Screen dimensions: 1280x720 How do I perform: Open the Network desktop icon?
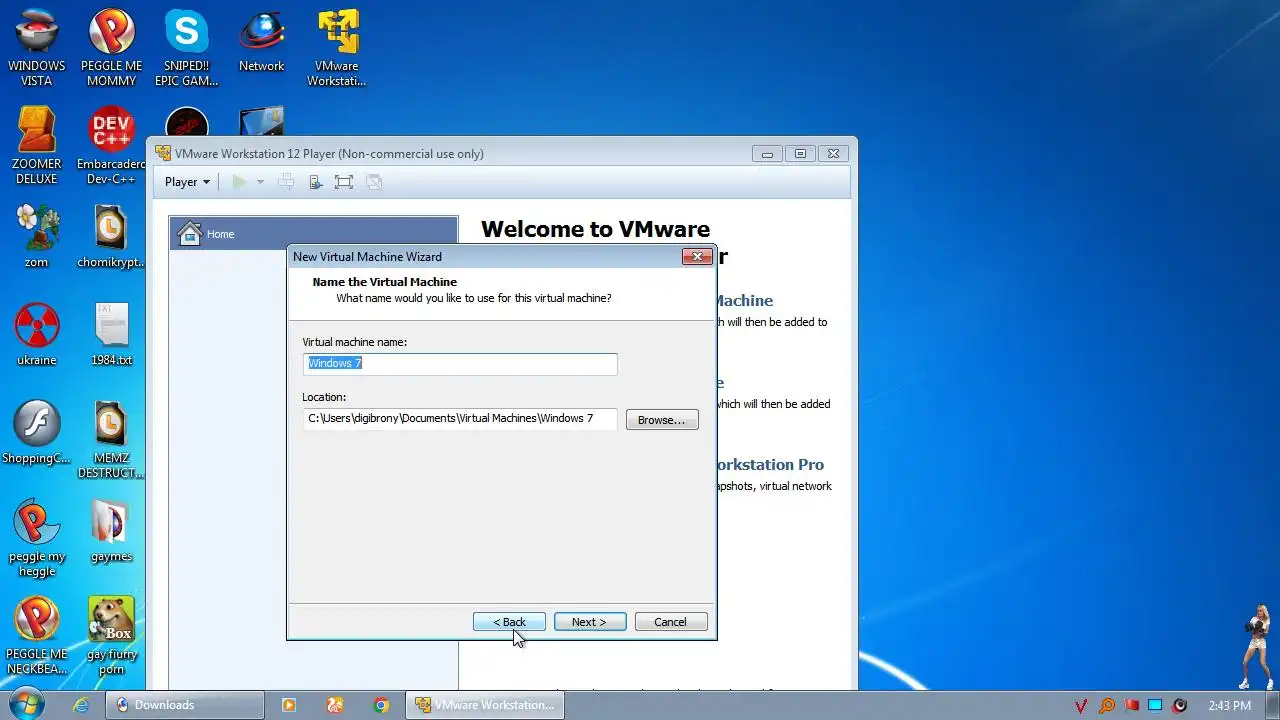[262, 42]
